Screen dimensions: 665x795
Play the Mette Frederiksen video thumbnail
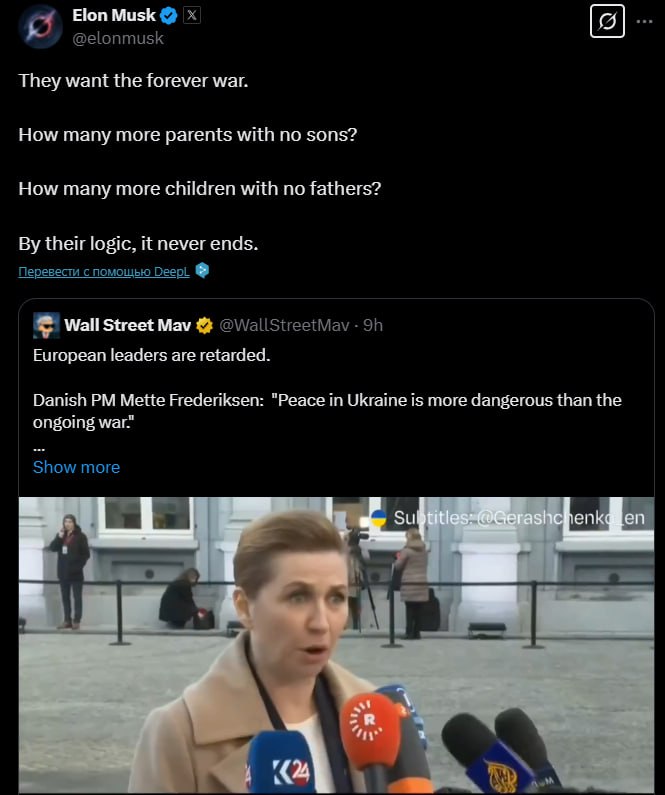(336, 645)
